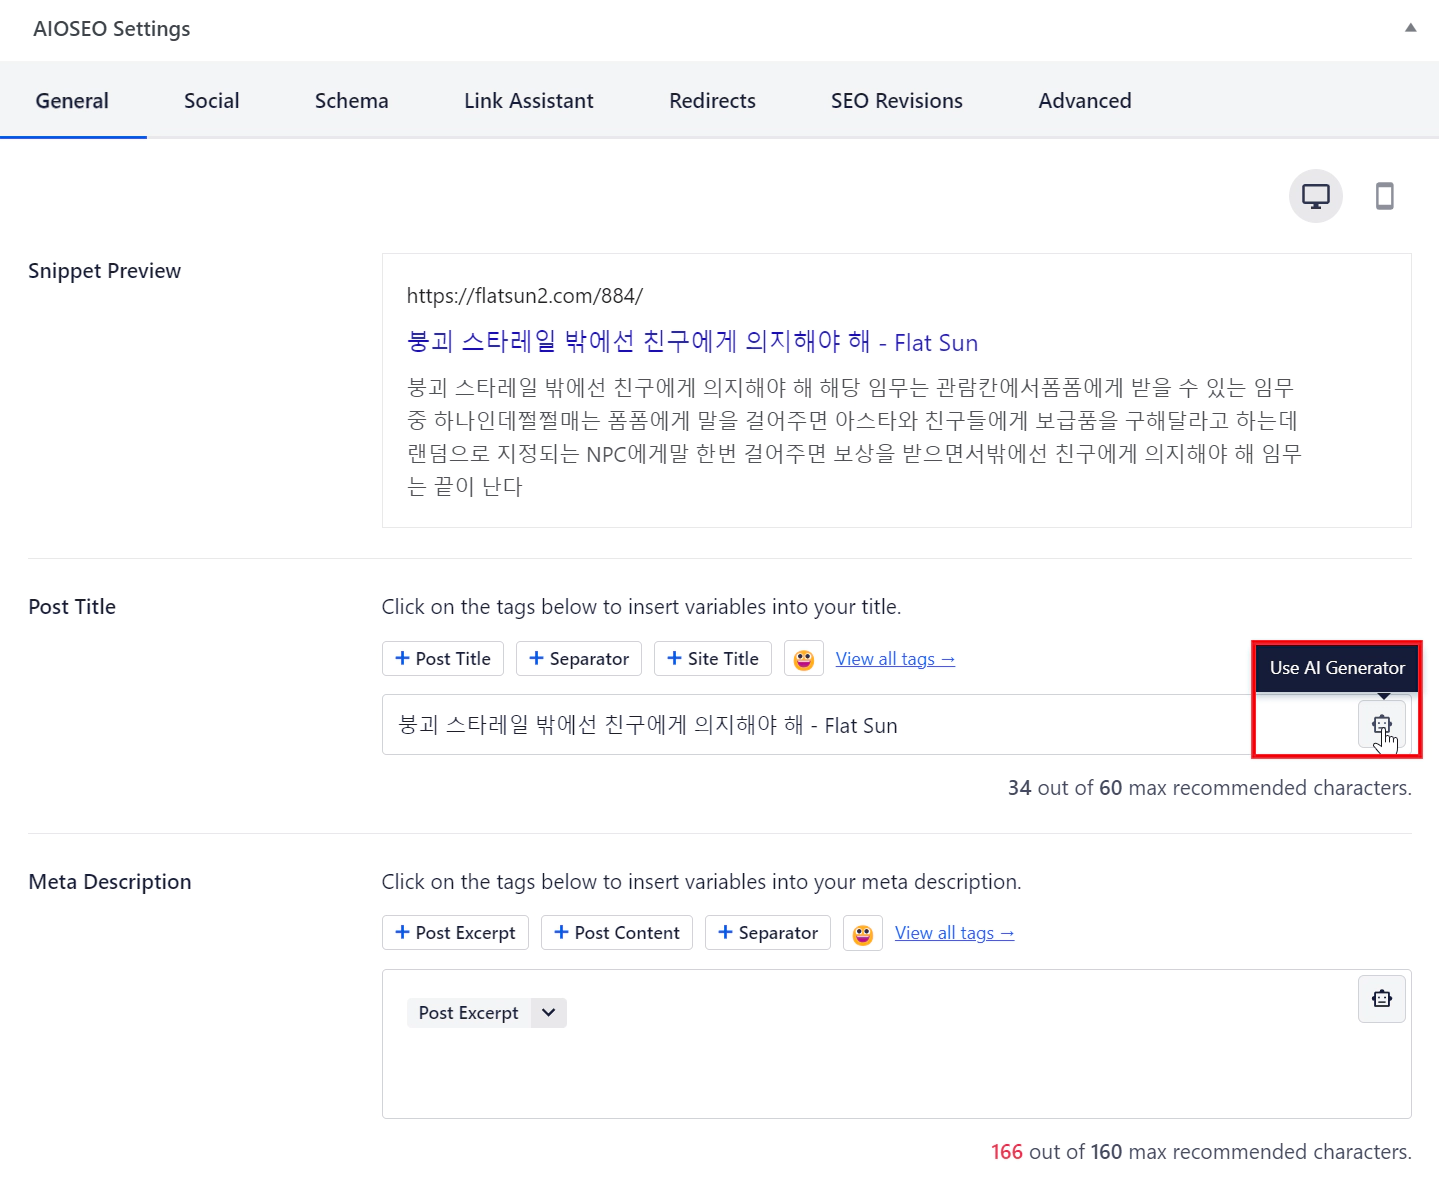Click inside the Meta Description text area
The height and width of the screenshot is (1194, 1439).
tap(896, 1044)
